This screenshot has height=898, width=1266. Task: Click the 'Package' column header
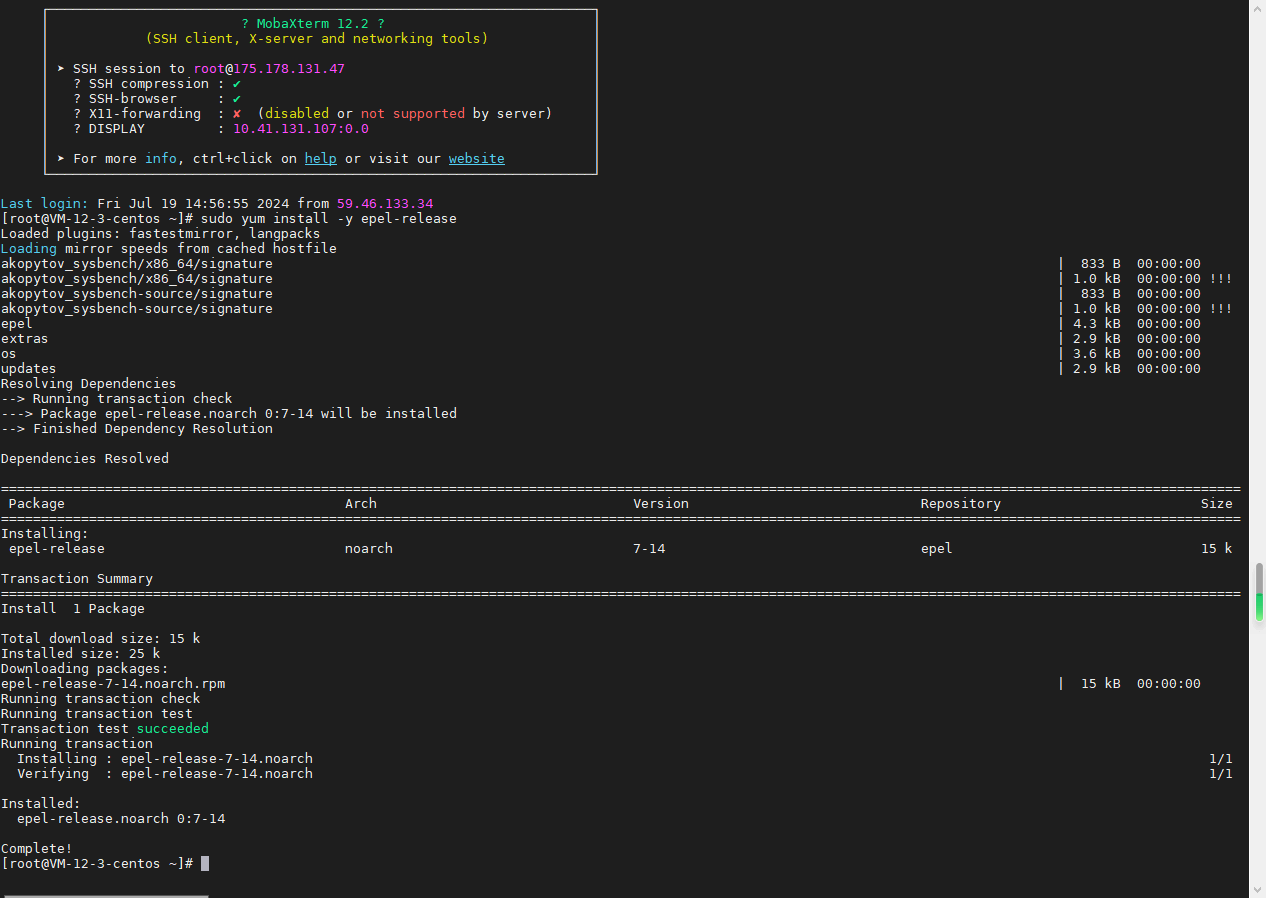point(37,504)
